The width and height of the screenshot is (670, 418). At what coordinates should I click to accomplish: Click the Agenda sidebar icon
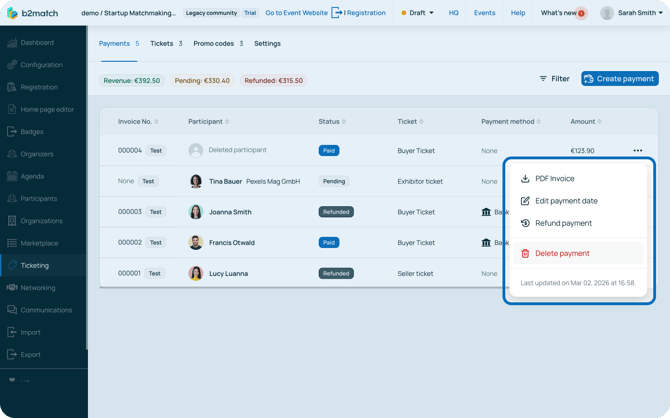(12, 176)
